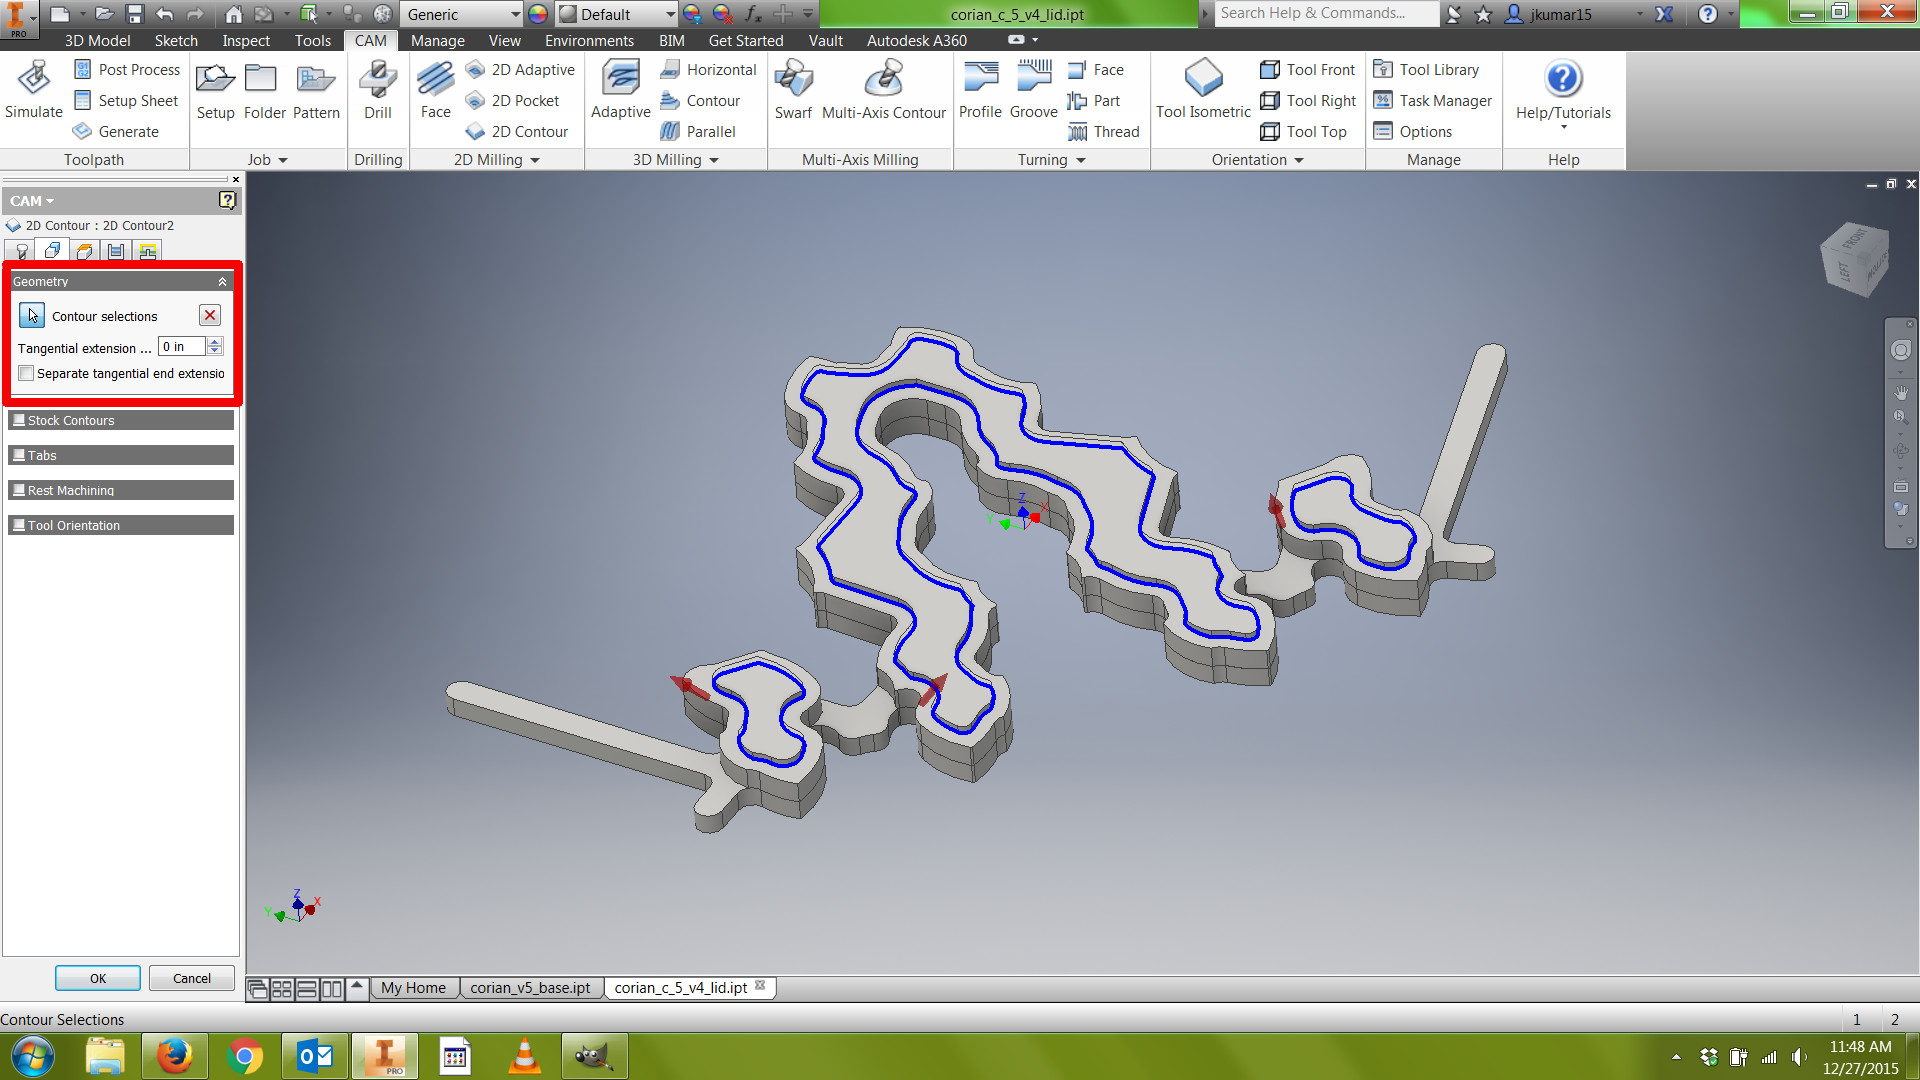1920x1080 pixels.
Task: Enable the Stock Contours group checkbox
Action: click(19, 420)
